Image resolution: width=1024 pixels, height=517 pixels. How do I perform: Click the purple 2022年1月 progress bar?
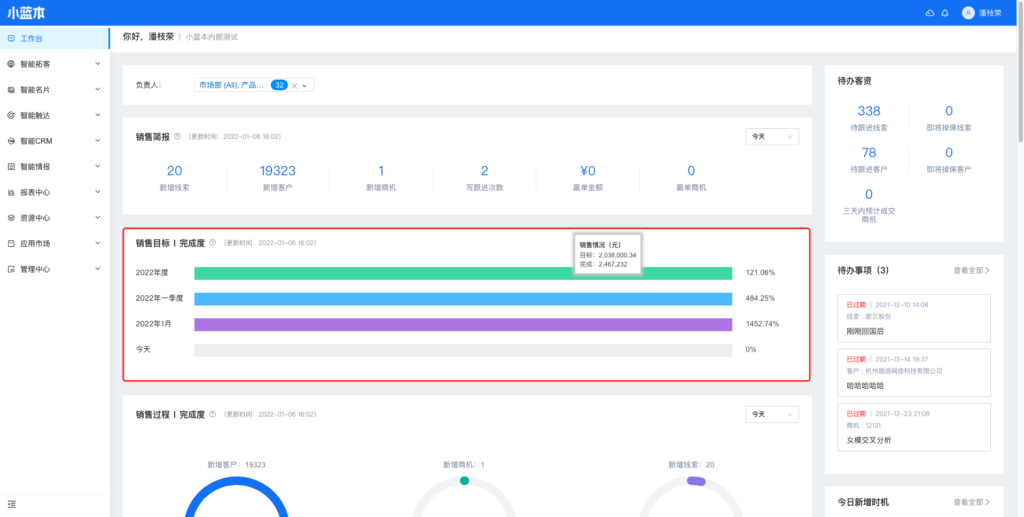(x=463, y=324)
